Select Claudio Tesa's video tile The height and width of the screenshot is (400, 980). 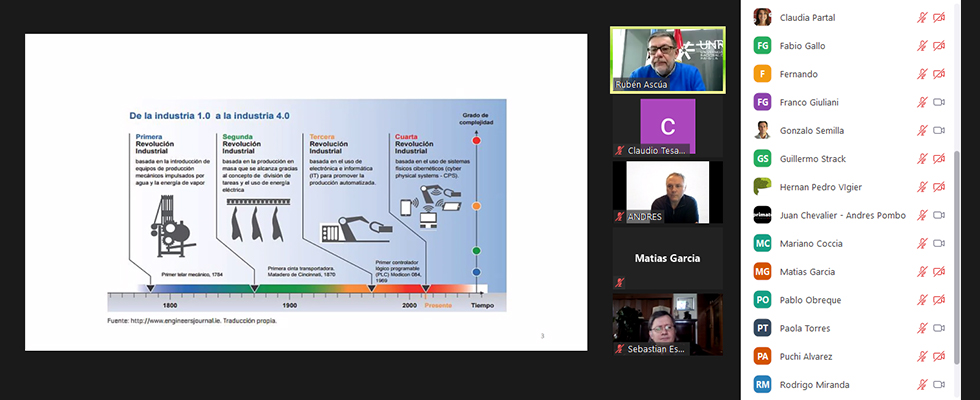coord(668,126)
